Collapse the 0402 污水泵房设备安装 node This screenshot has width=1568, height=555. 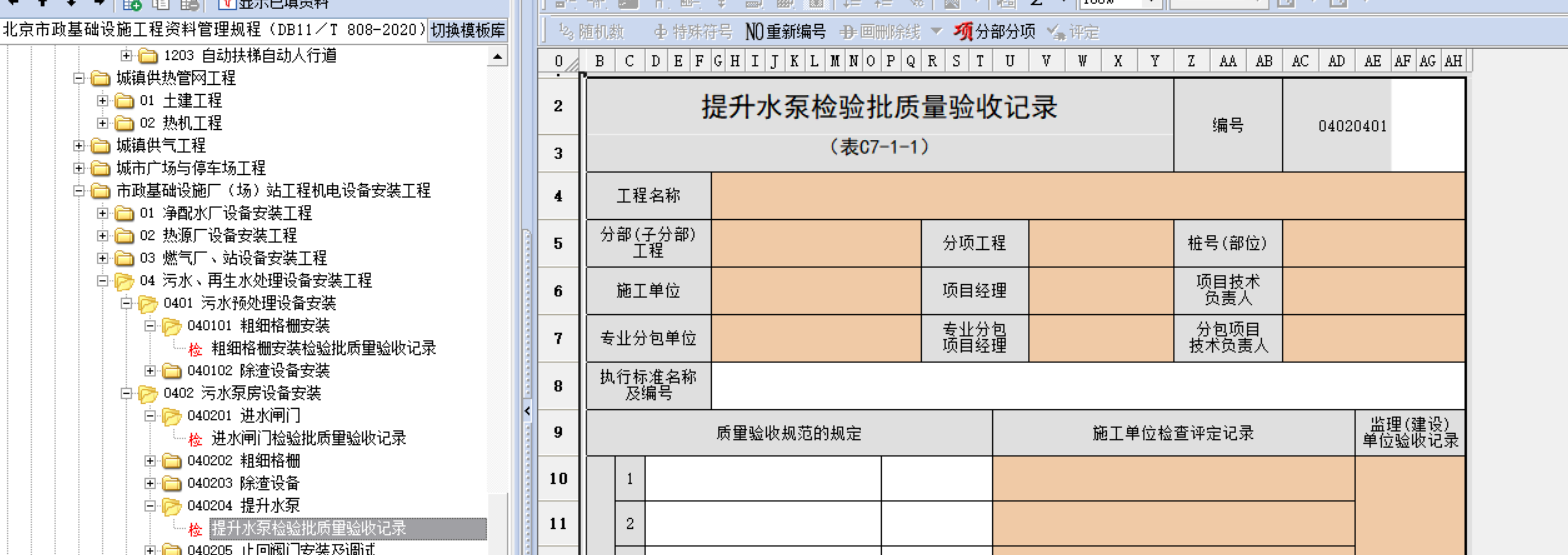pos(126,393)
